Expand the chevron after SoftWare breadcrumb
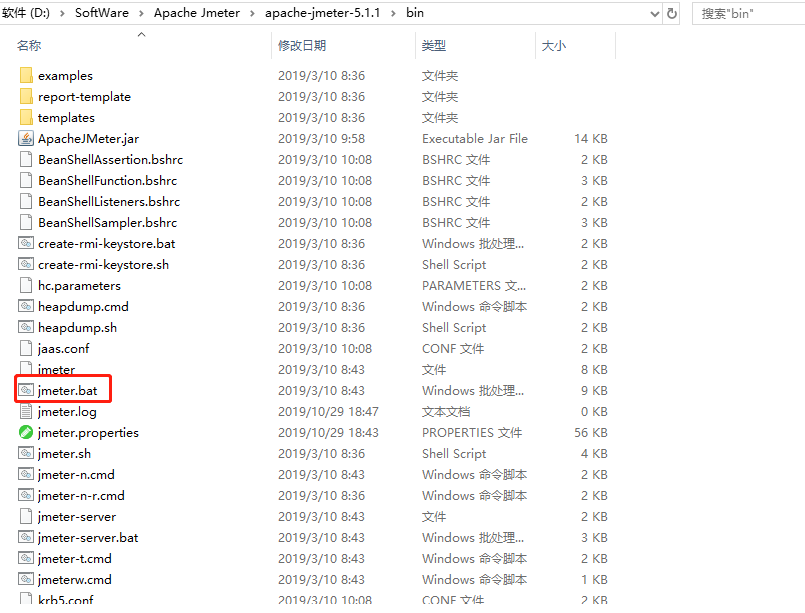Screen dimensions: 805x613 141,13
